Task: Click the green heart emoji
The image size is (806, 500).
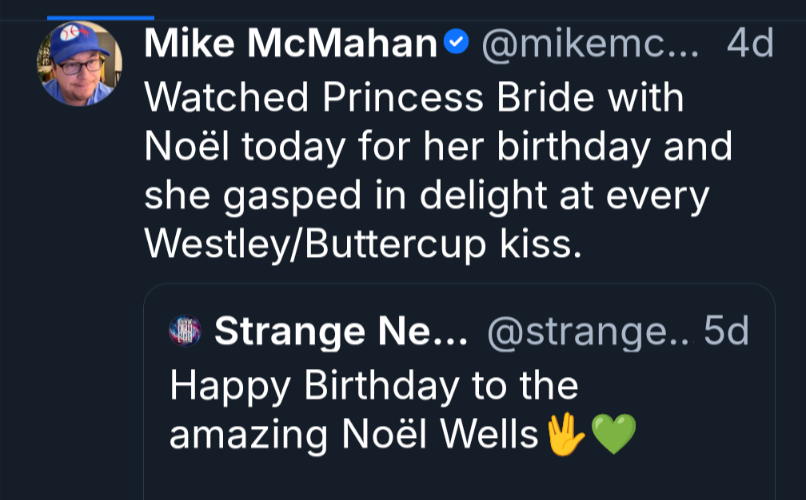Action: [x=613, y=435]
